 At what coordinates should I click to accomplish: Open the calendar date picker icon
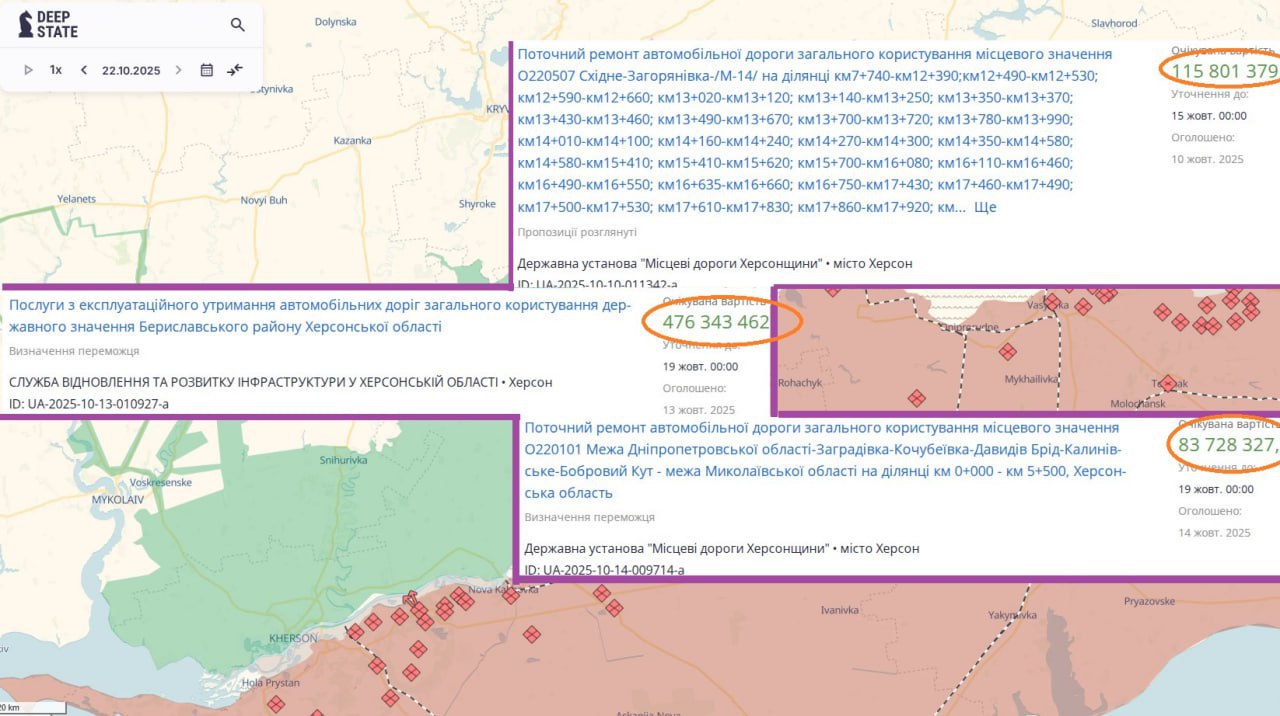tap(207, 70)
